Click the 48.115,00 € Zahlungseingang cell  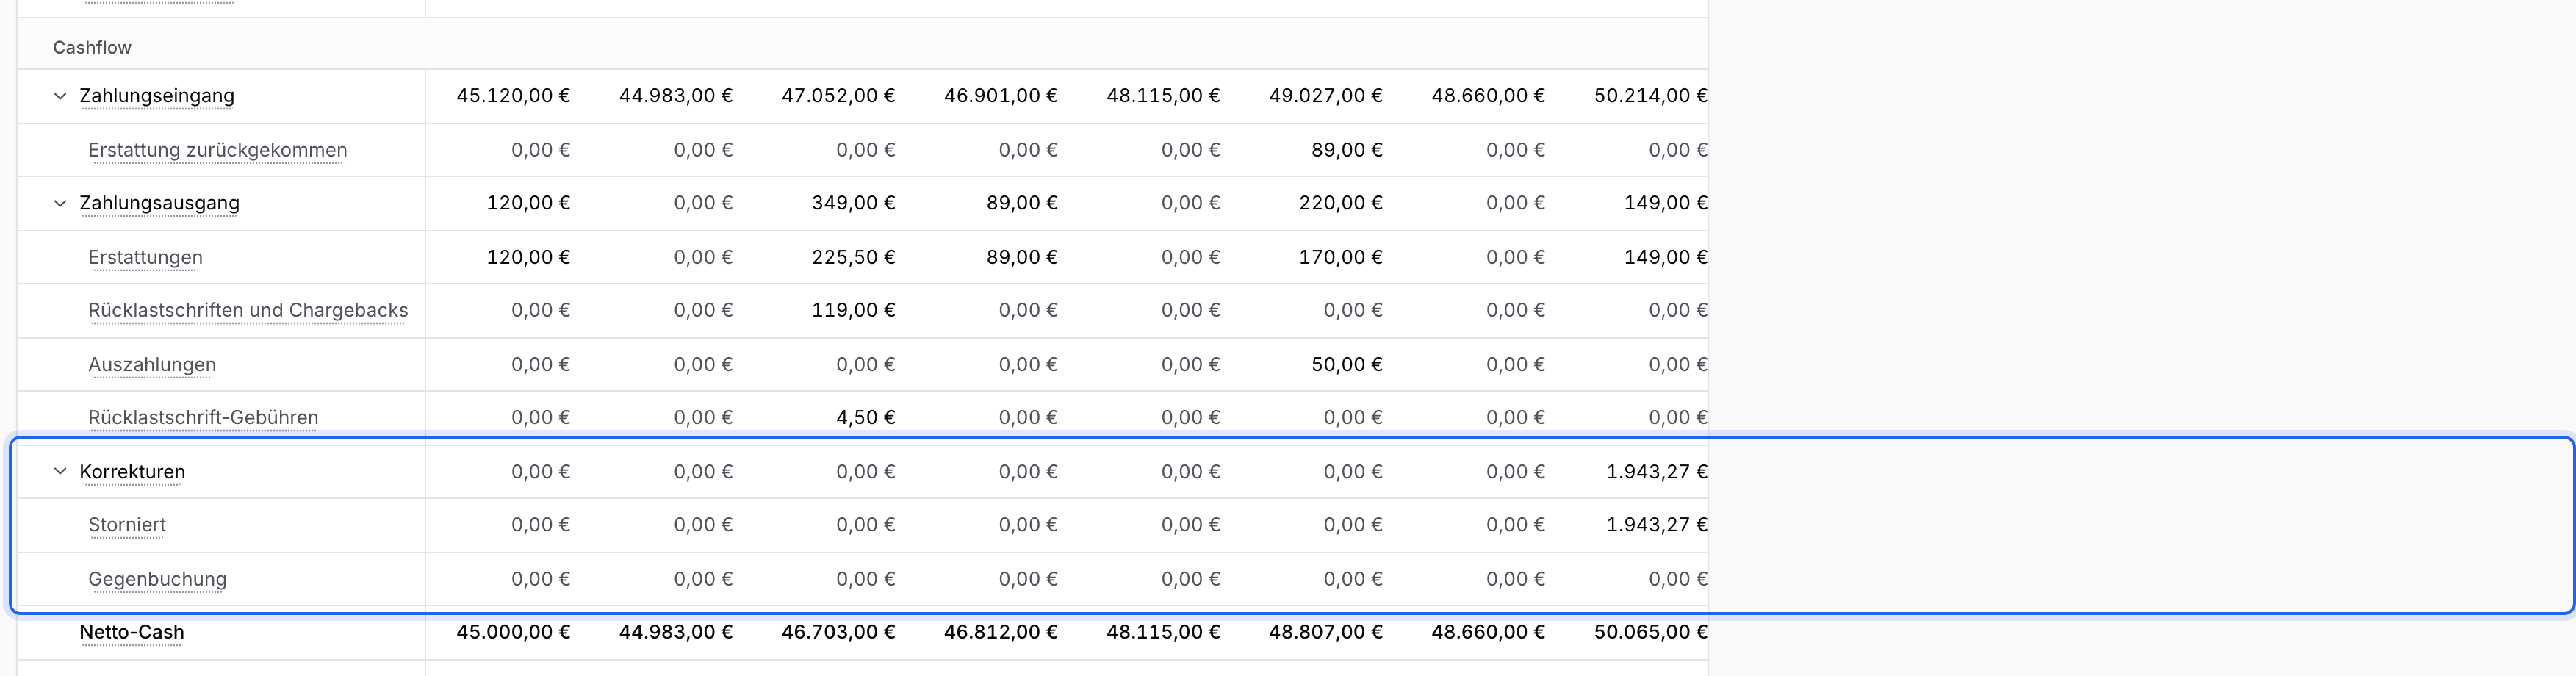1163,96
